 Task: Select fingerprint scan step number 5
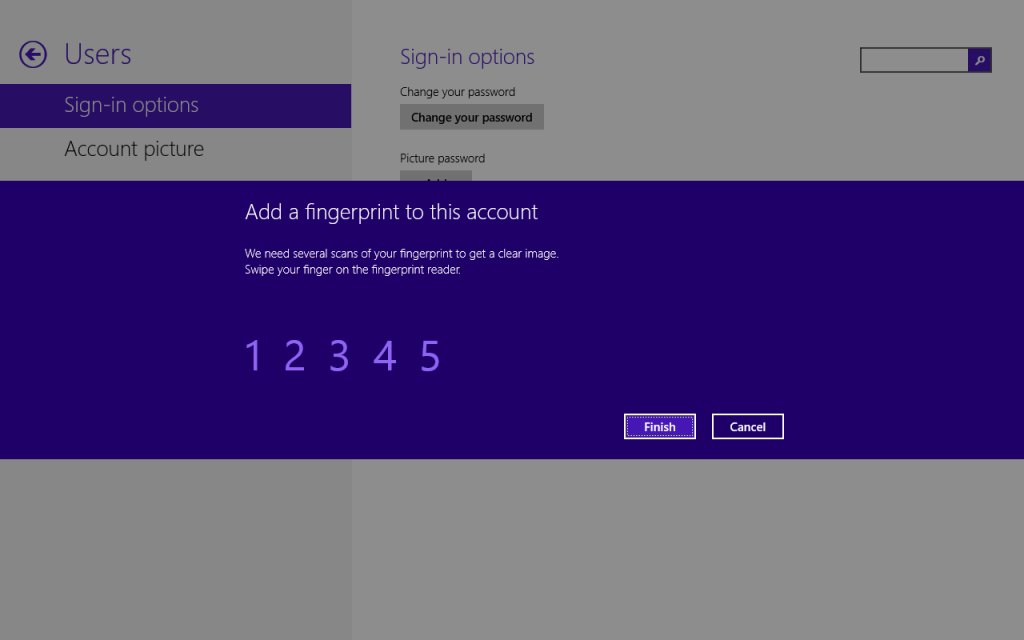430,356
